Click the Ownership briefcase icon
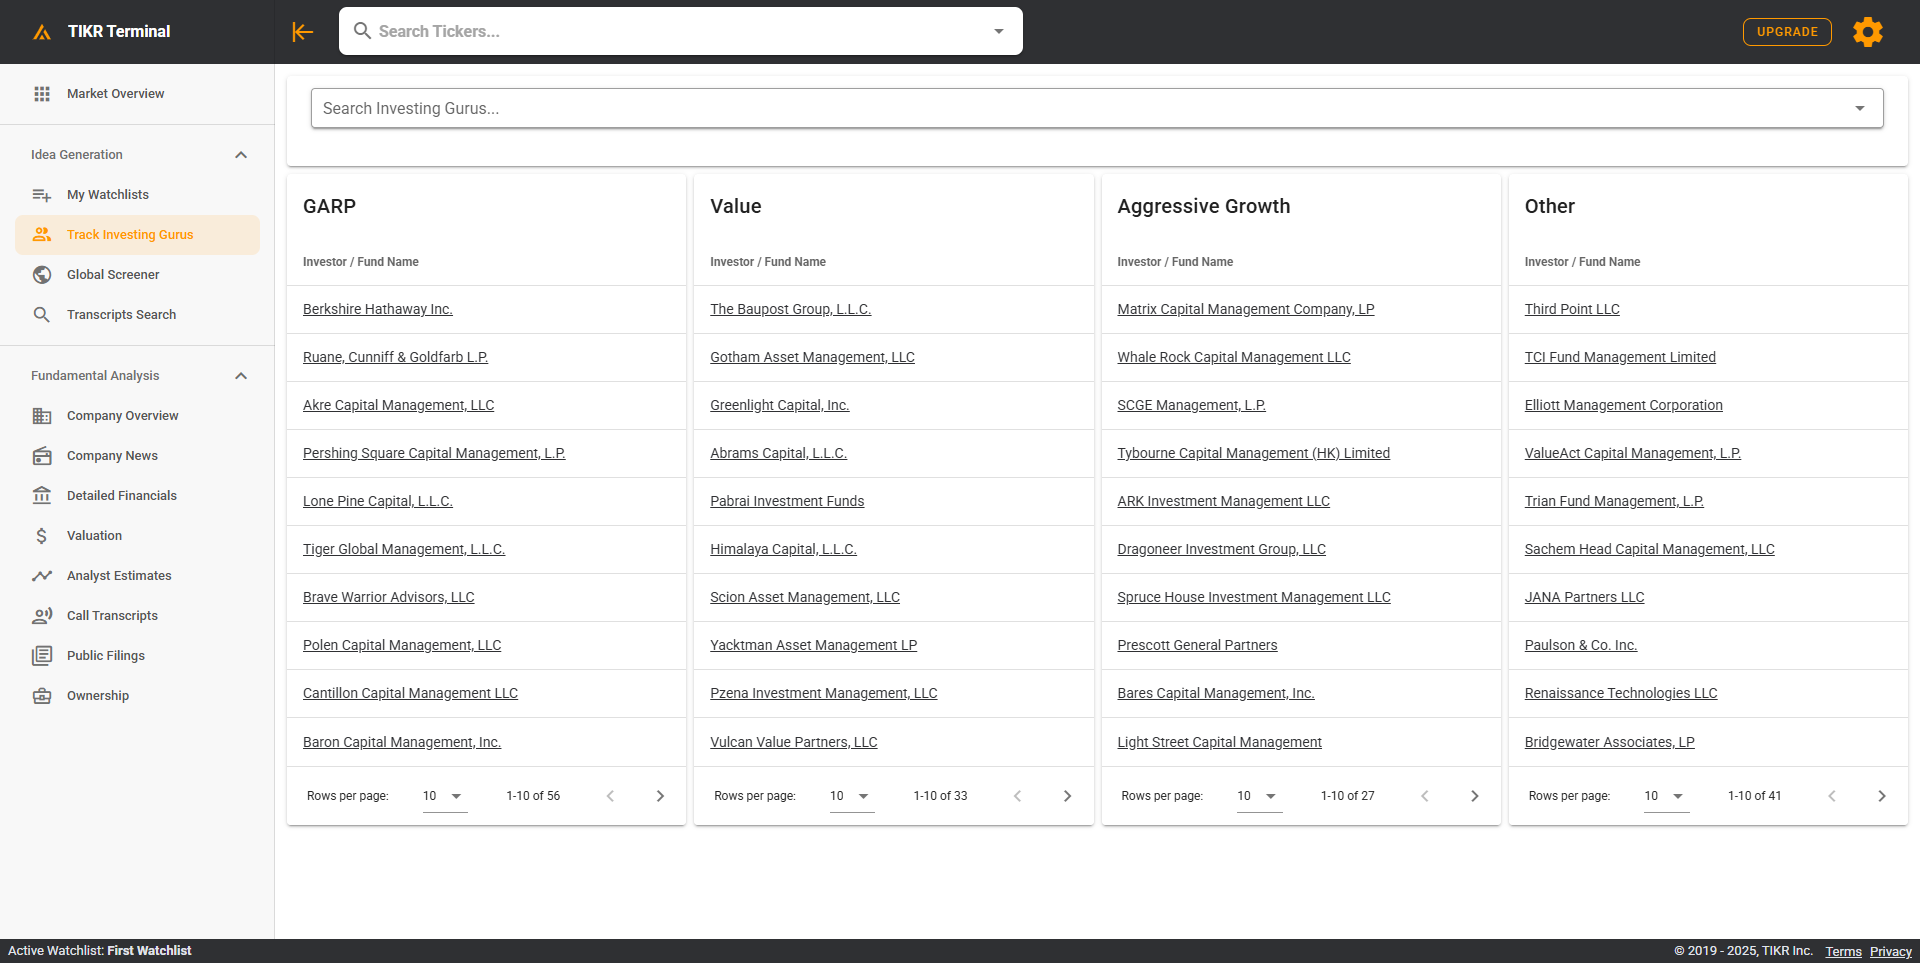Viewport: 1920px width, 963px height. pos(42,696)
